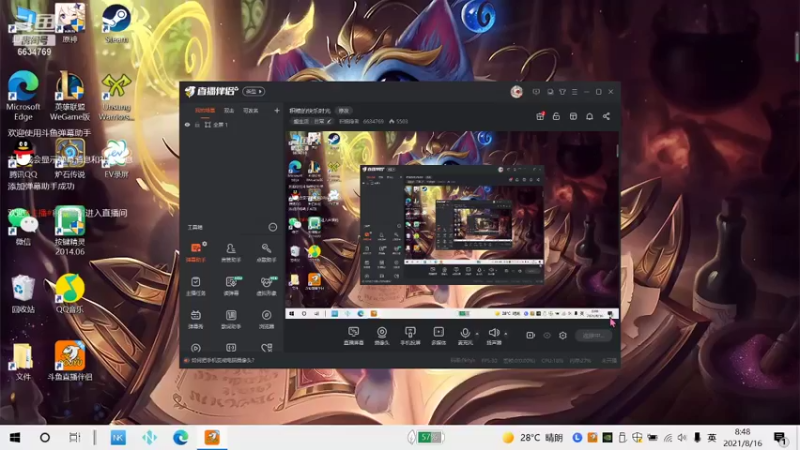Select 按键精灵 2014 desktop icon
Screen dimensions: 800x450
coord(70,230)
